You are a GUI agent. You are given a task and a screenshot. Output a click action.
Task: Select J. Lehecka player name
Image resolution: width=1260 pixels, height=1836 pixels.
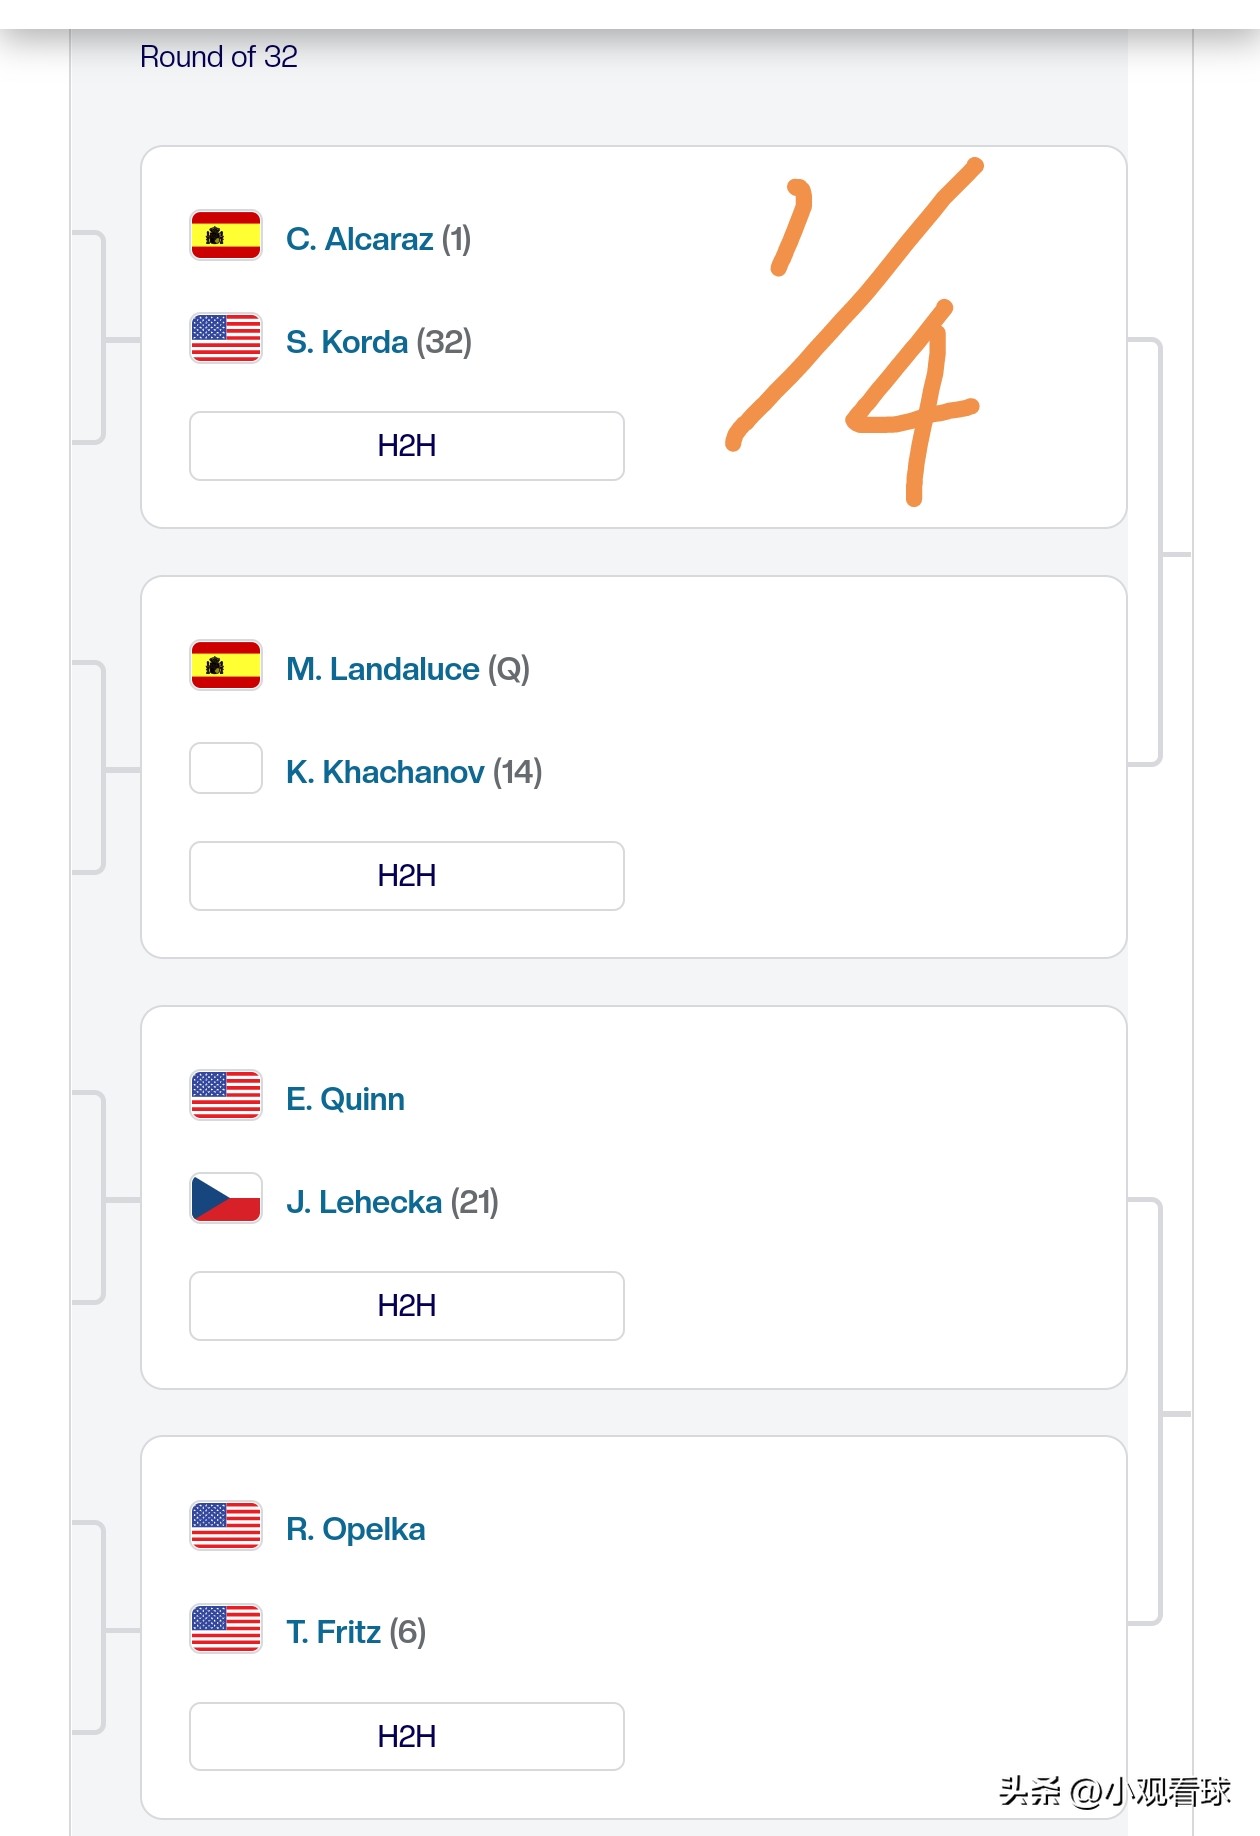click(364, 1202)
